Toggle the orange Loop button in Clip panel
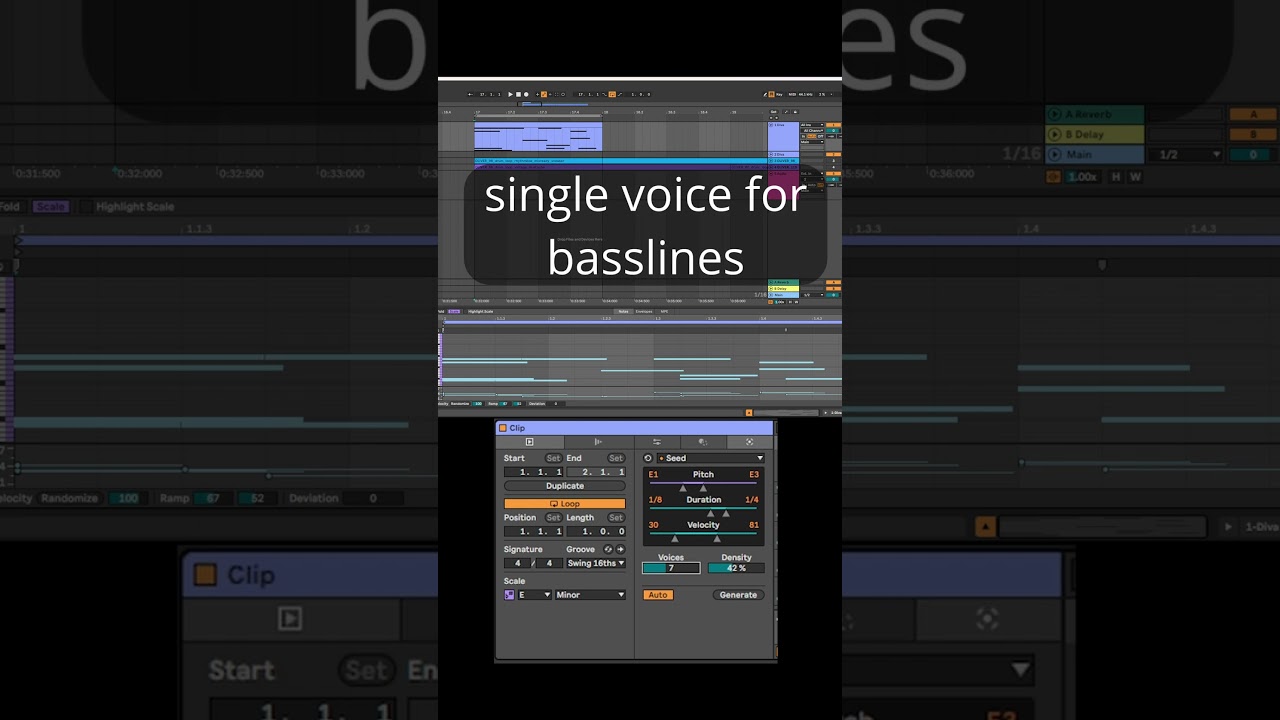Viewport: 1280px width, 720px height. point(565,504)
